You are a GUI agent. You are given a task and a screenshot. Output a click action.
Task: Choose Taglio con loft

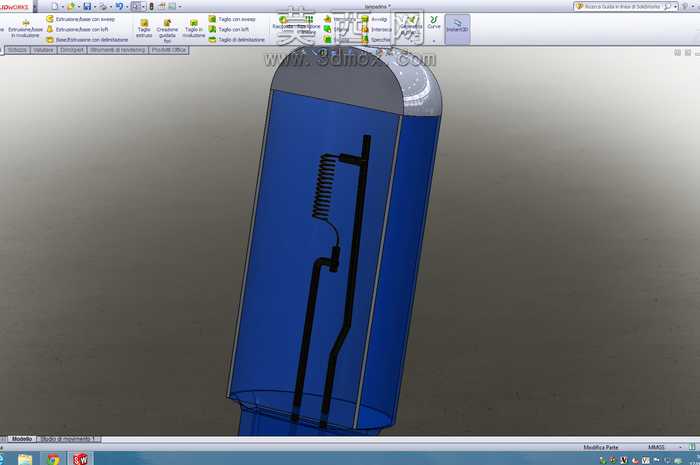tap(229, 29)
